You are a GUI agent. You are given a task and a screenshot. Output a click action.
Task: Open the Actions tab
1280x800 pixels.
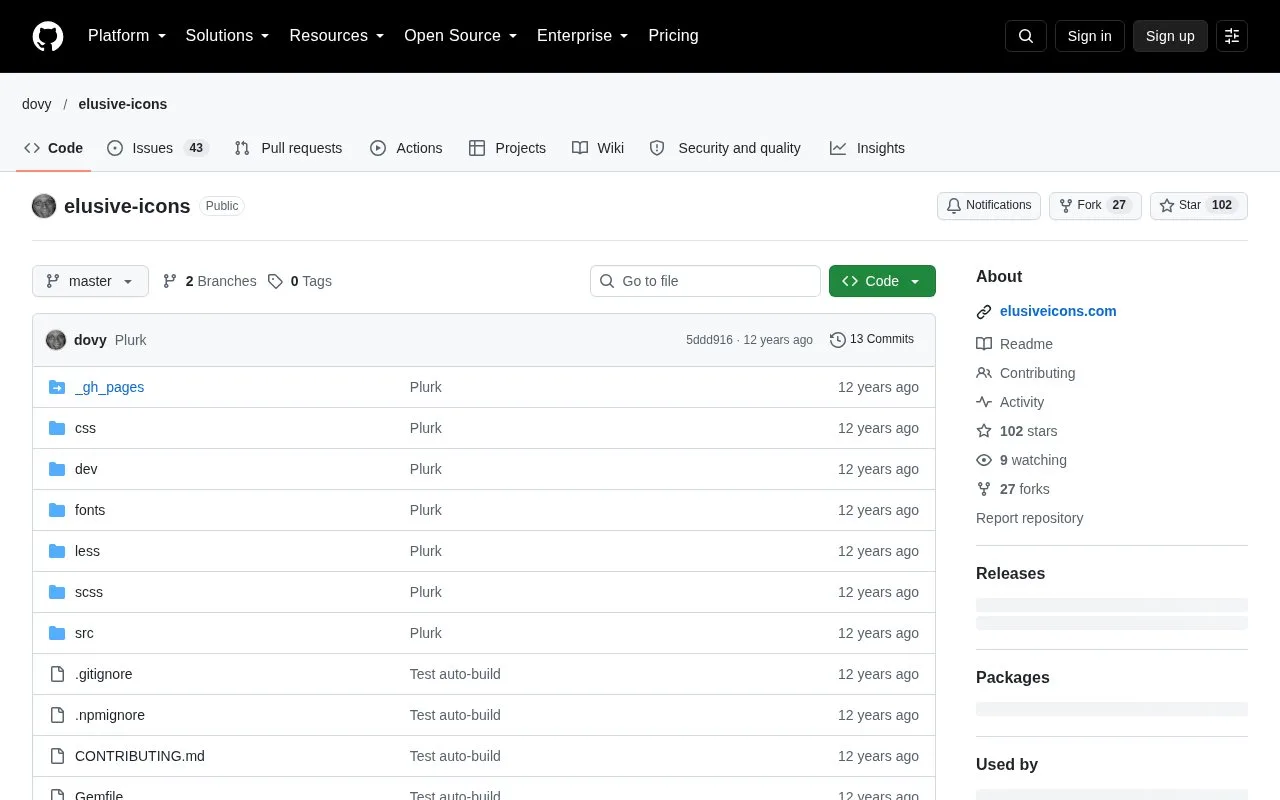pyautogui.click(x=406, y=148)
